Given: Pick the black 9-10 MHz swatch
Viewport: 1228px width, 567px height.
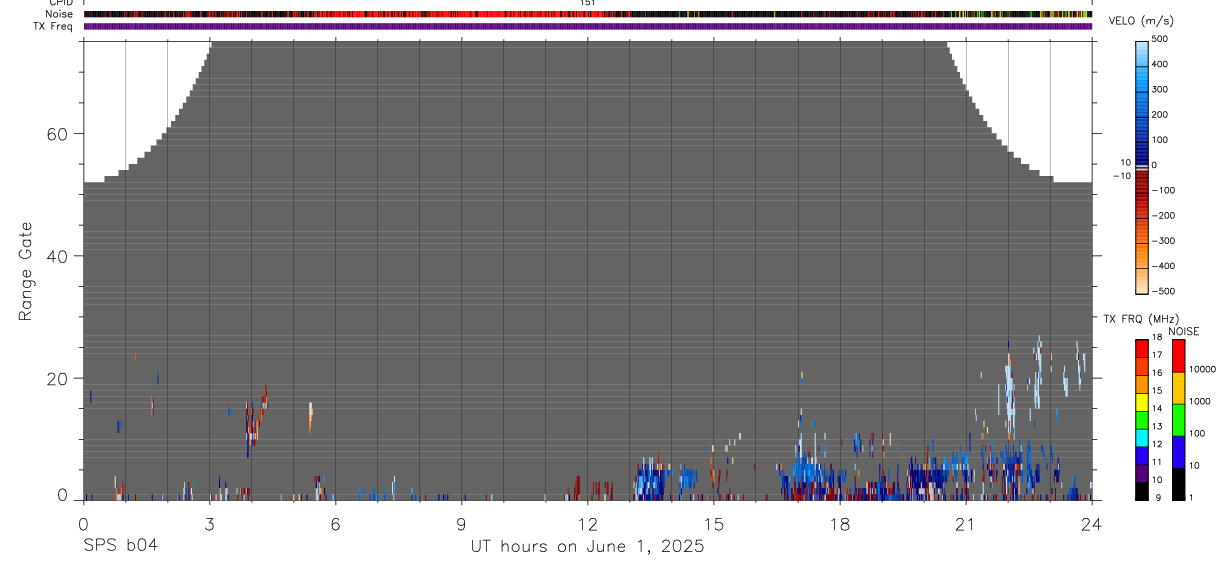Looking at the screenshot, I should [1142, 491].
